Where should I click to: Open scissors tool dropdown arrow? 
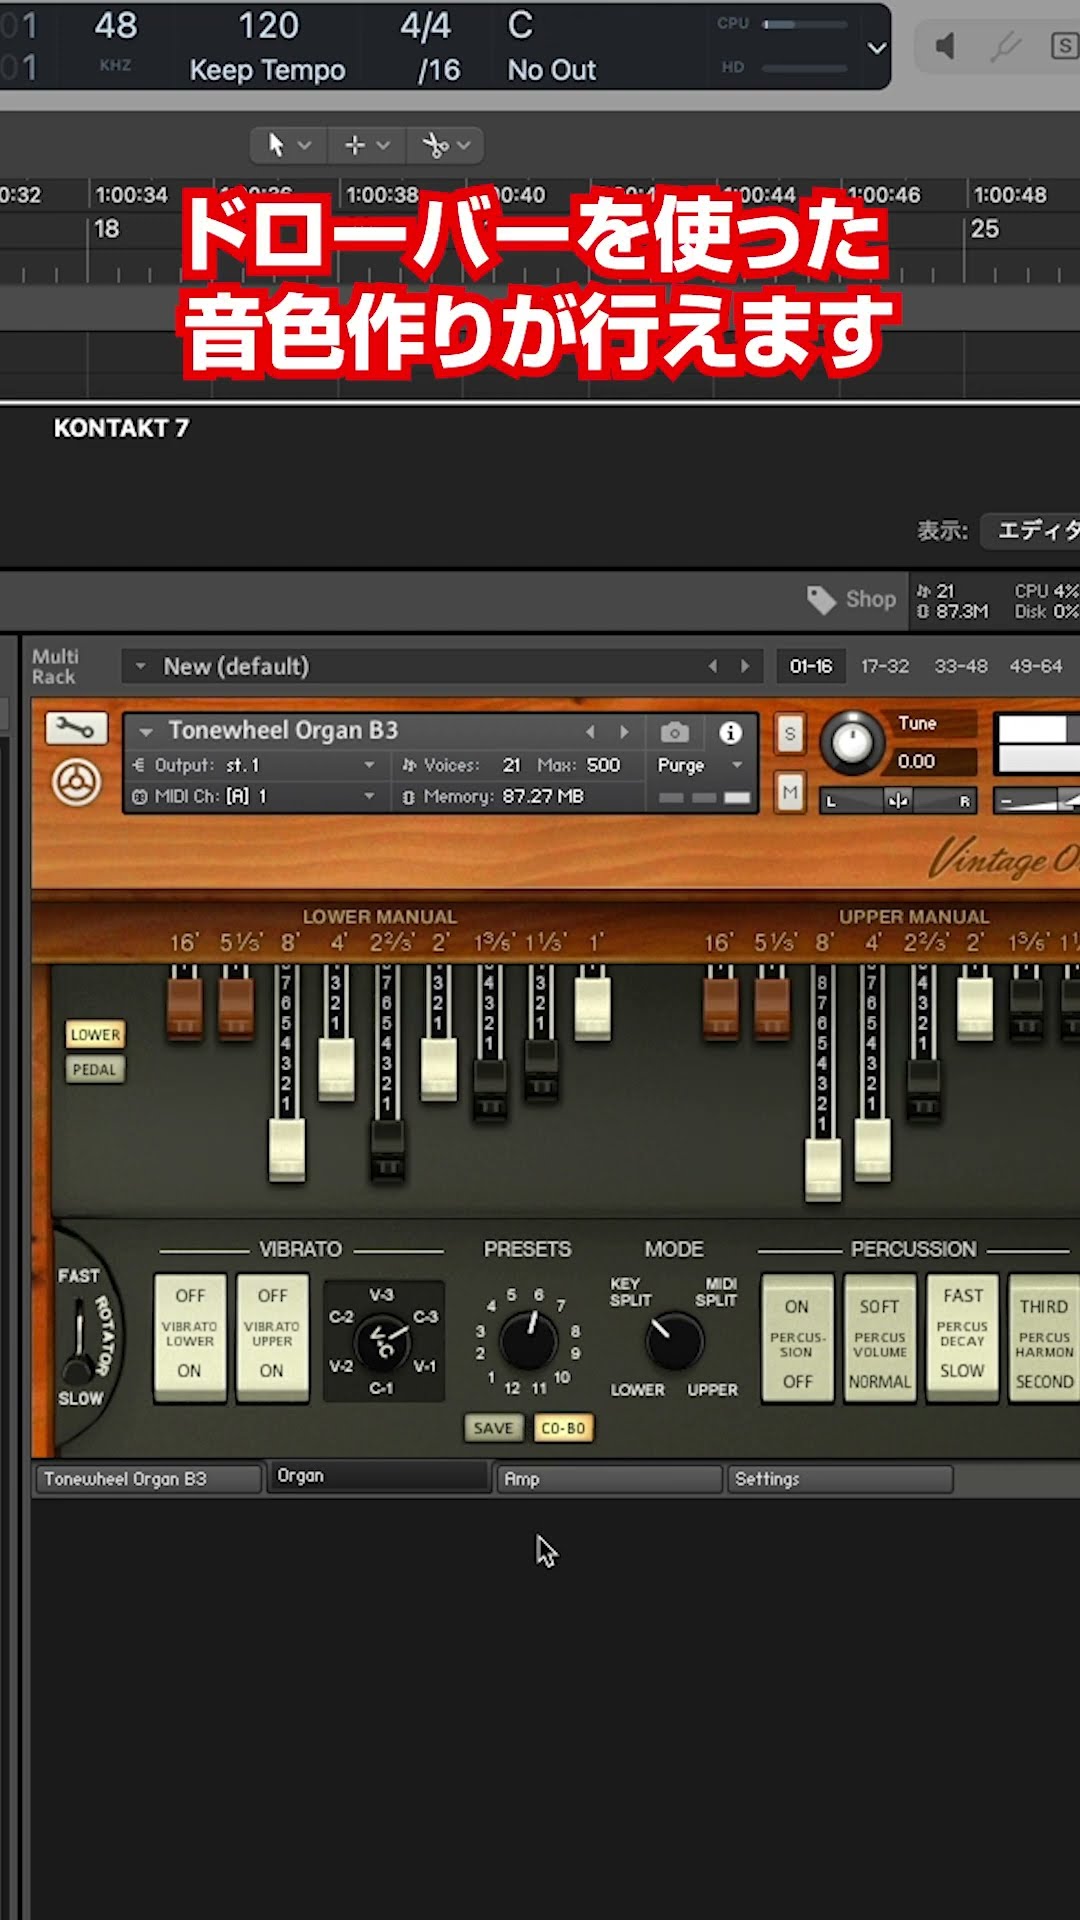(x=463, y=145)
